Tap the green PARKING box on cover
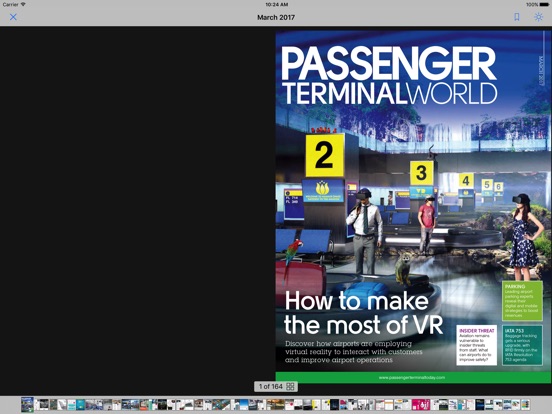 pos(522,301)
